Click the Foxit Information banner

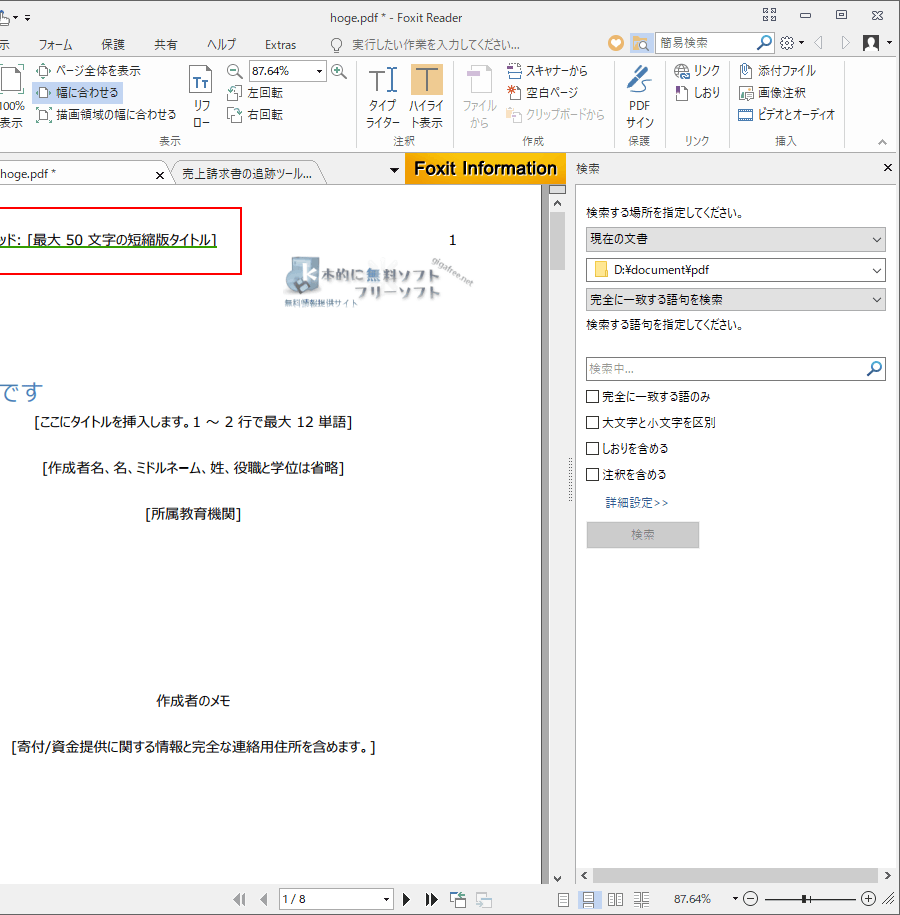click(x=486, y=169)
